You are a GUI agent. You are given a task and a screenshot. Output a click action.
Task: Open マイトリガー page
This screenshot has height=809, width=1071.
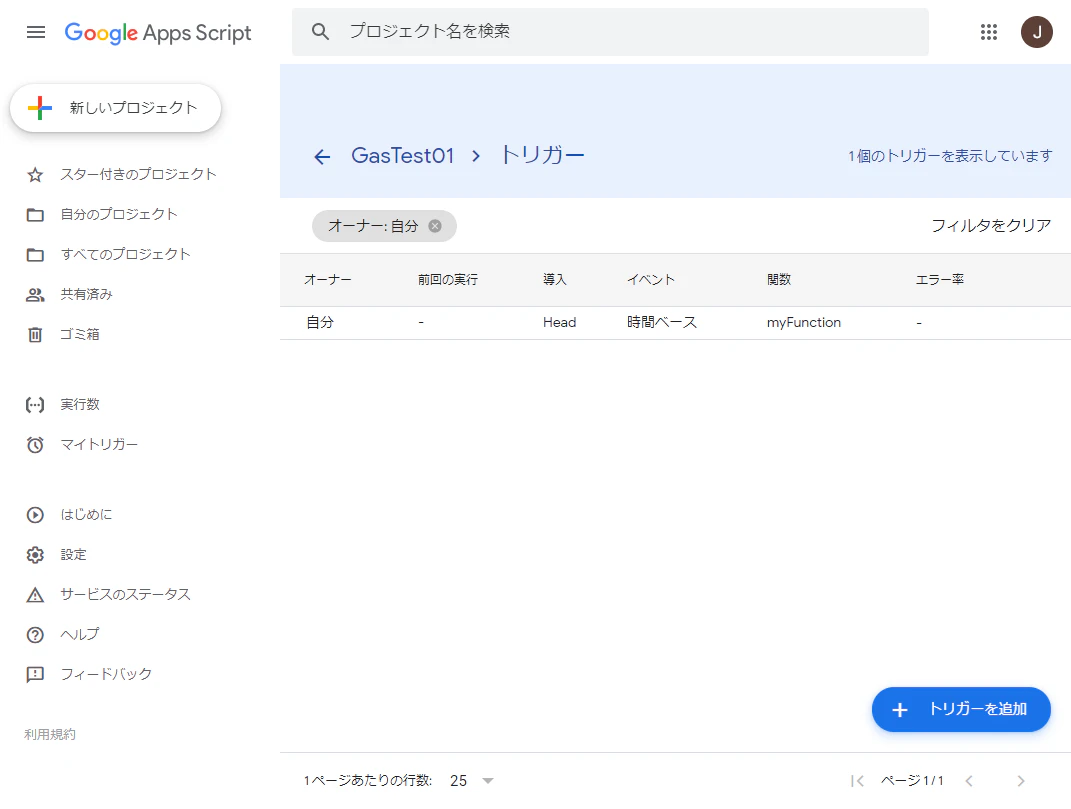tap(99, 444)
